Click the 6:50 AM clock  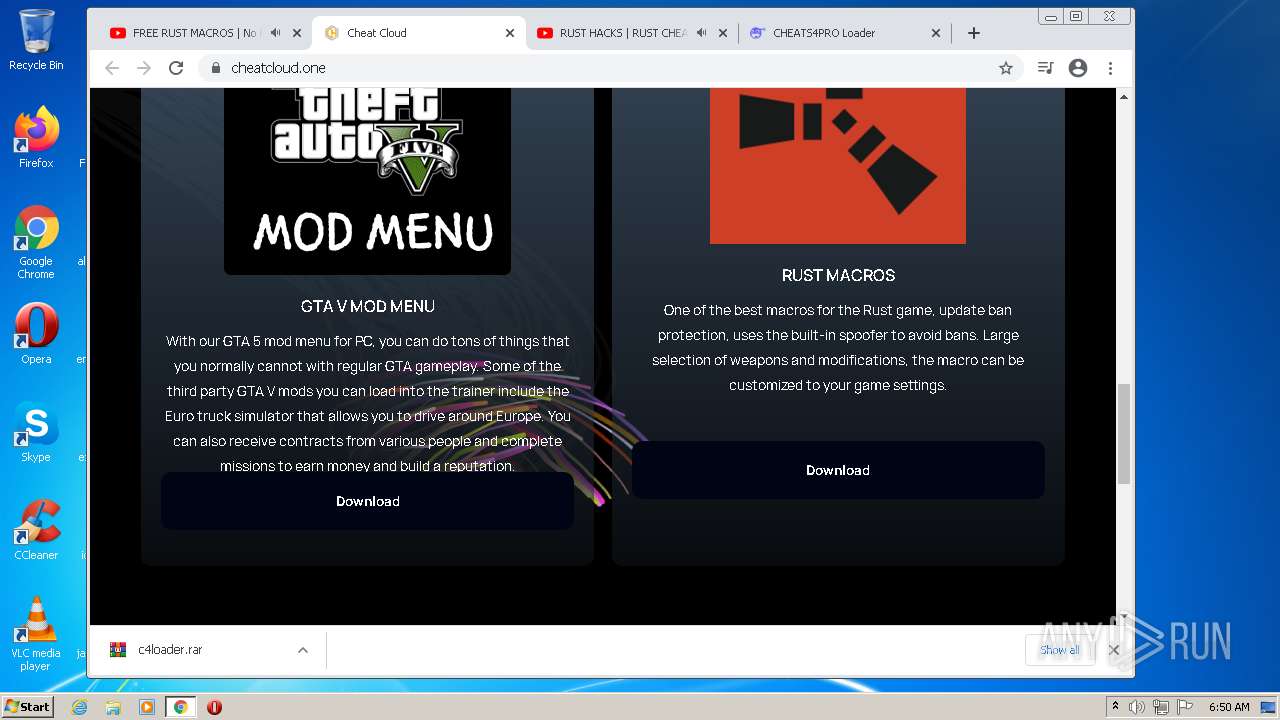pos(1229,707)
